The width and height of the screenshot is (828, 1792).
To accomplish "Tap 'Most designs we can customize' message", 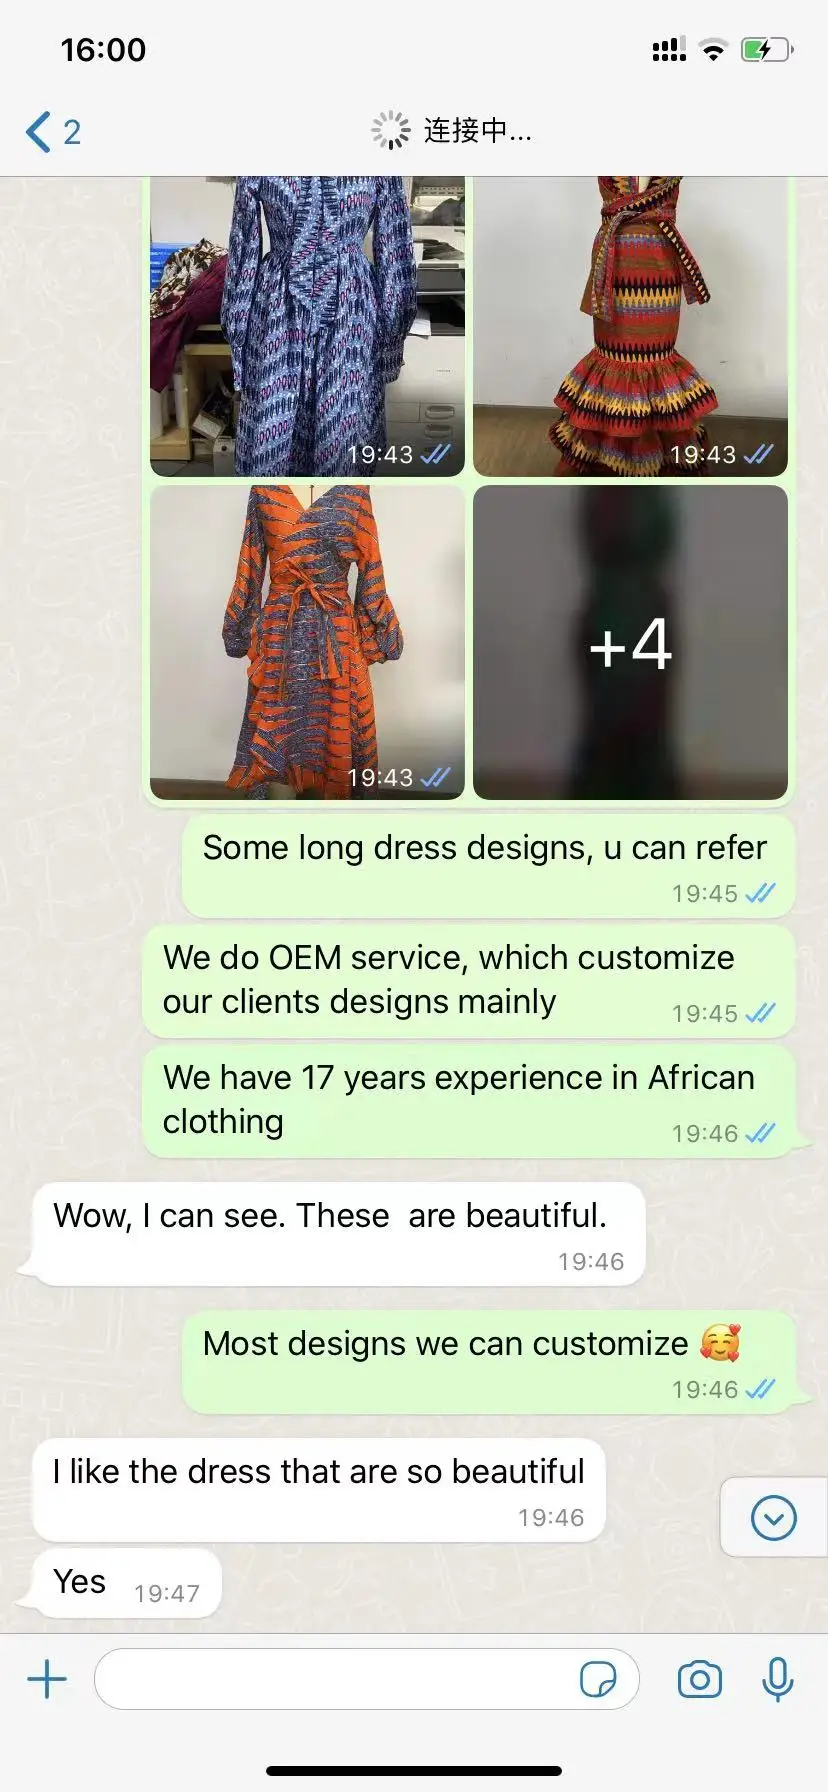I will tap(488, 1362).
